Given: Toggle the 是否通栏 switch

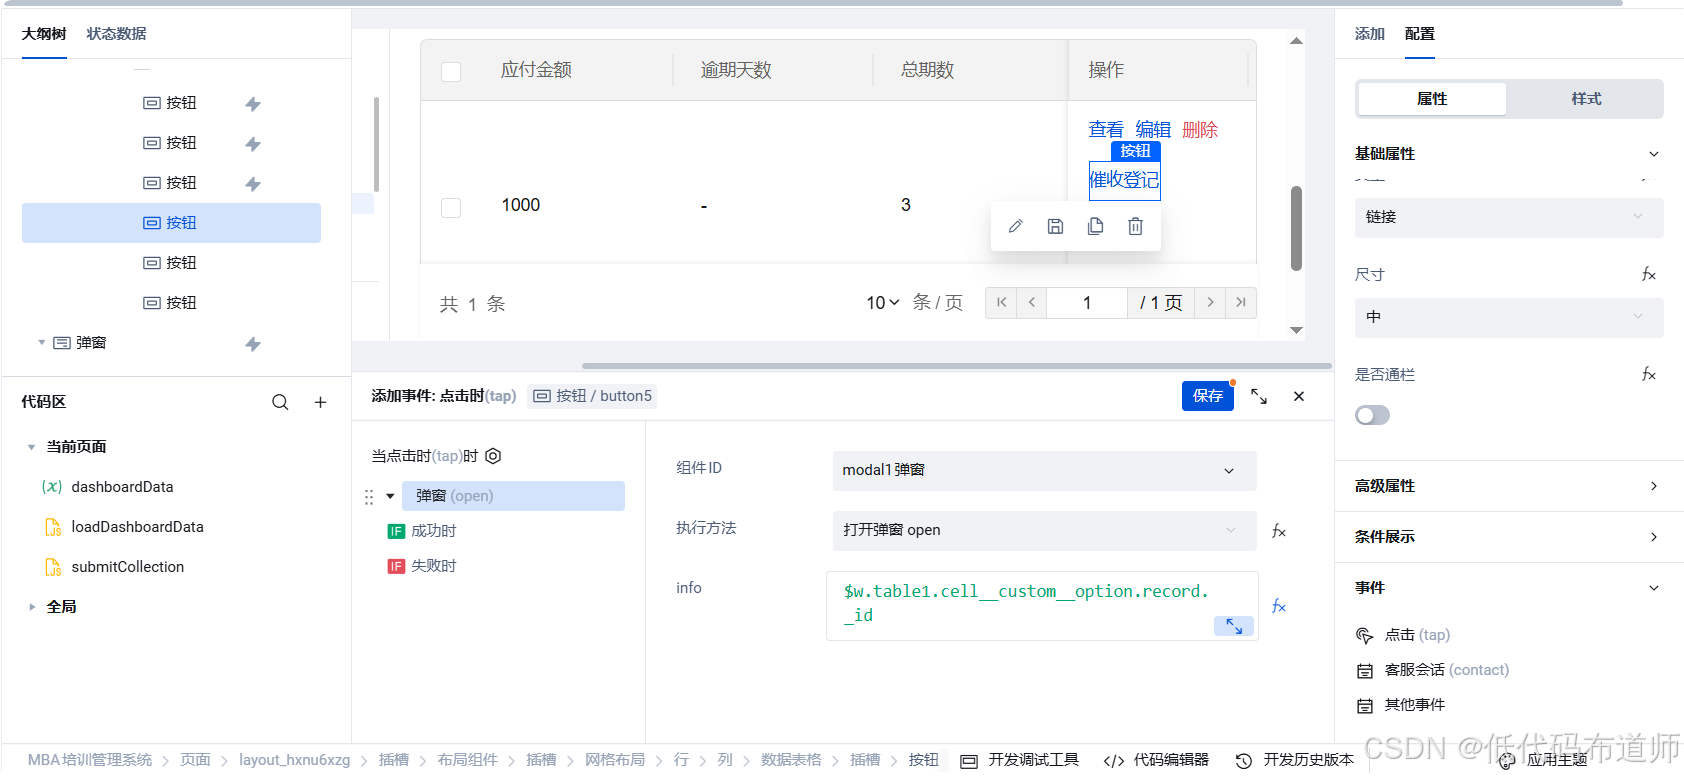Looking at the screenshot, I should (1372, 415).
